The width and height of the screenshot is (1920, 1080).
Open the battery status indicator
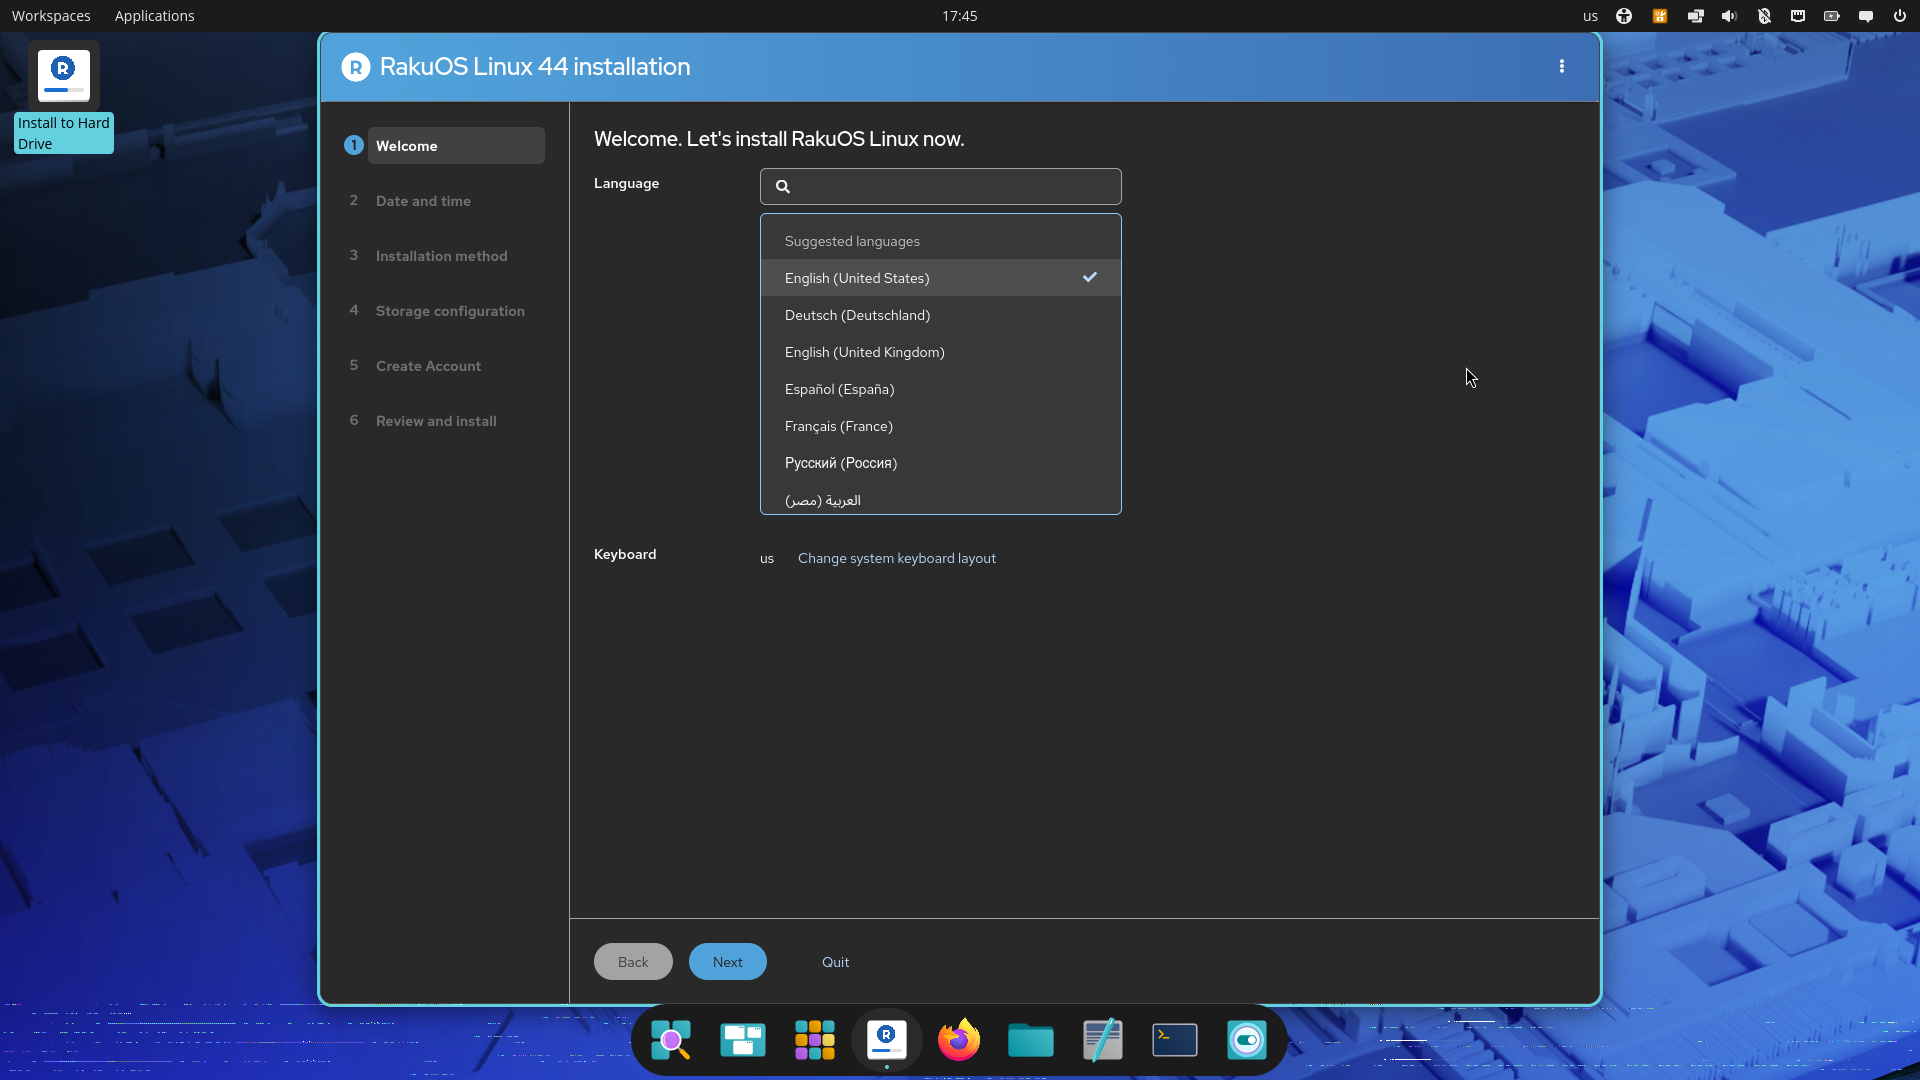1832,16
